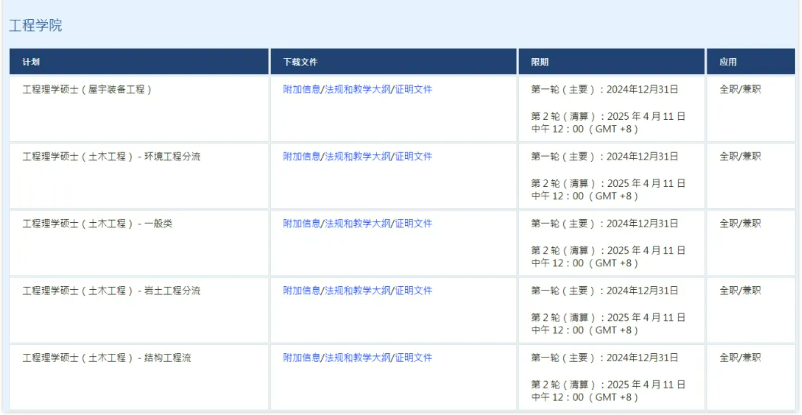Open 附加信息 for 环境工程分流 program
The width and height of the screenshot is (802, 415).
pyautogui.click(x=301, y=156)
